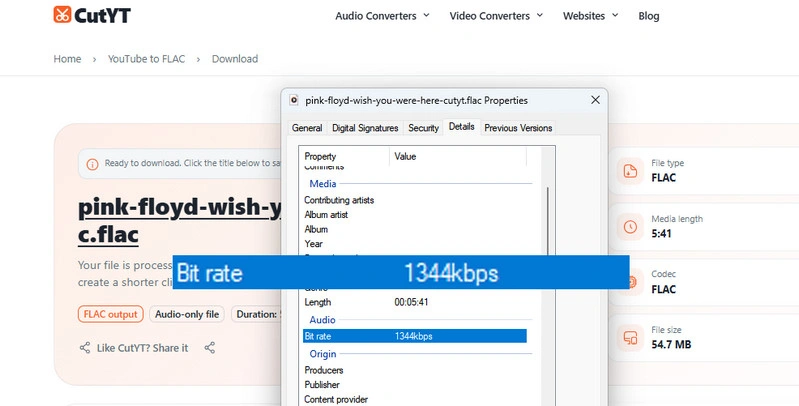Click FLAC value under Codec

coord(663,289)
